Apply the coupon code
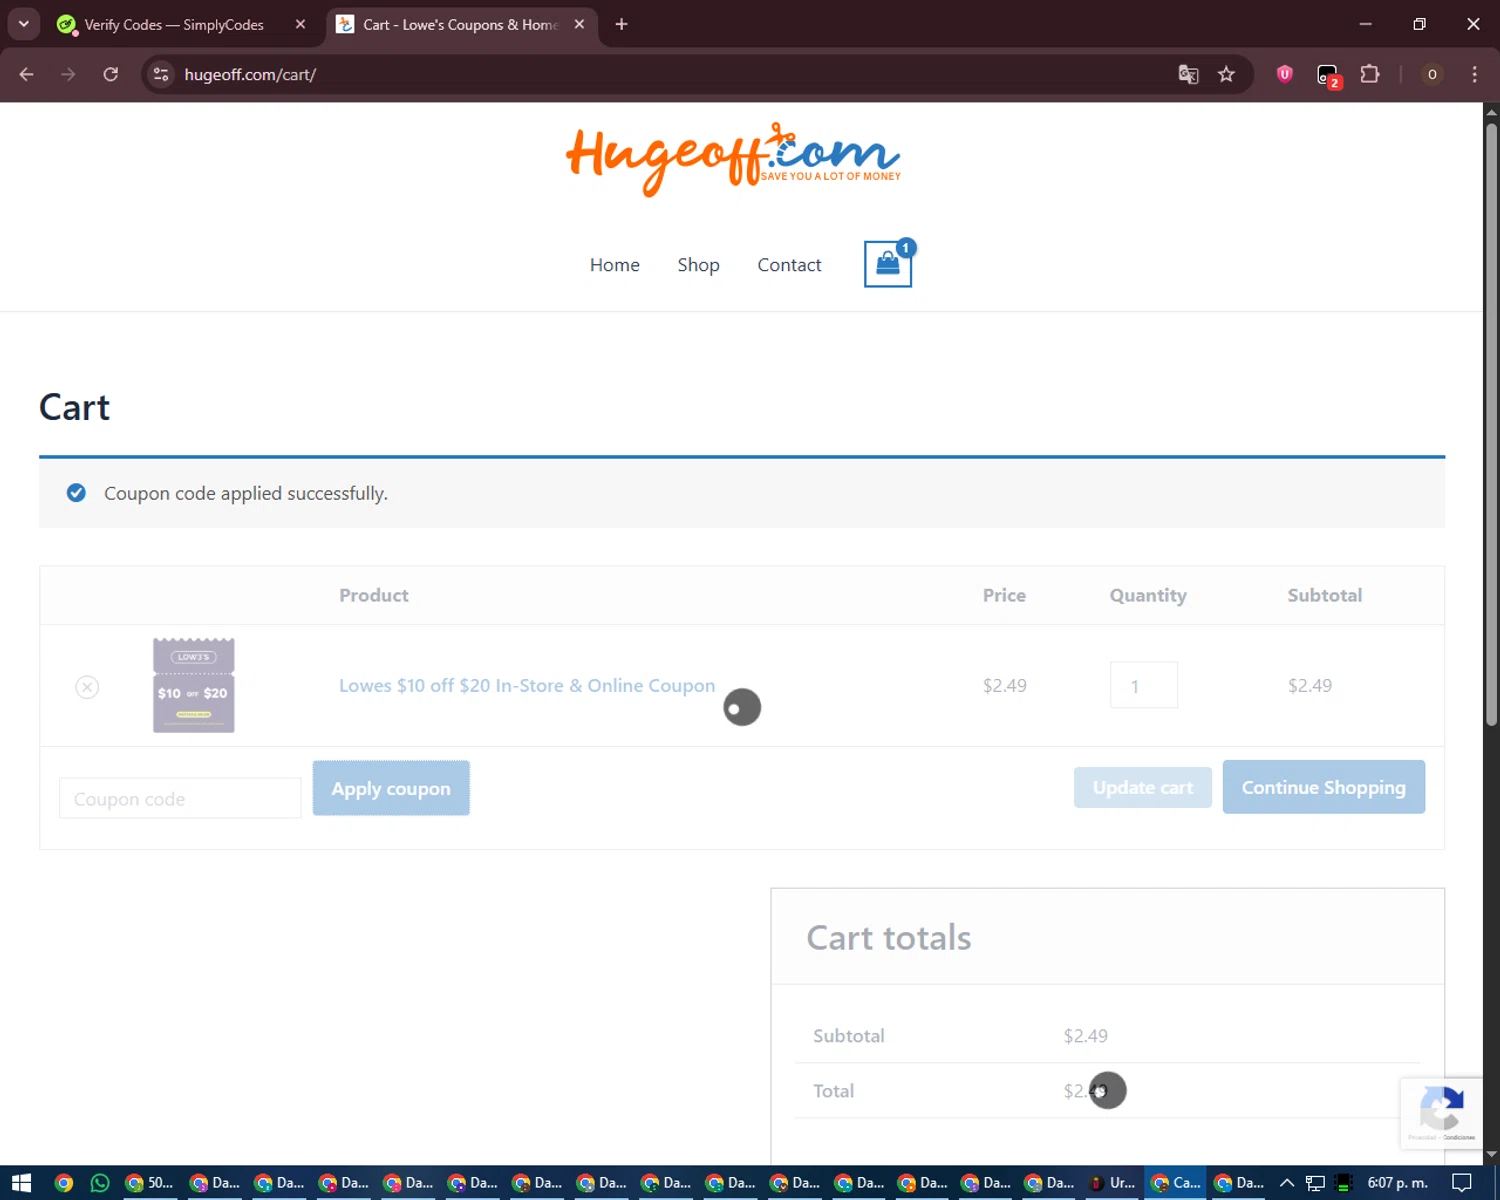 click(x=391, y=788)
